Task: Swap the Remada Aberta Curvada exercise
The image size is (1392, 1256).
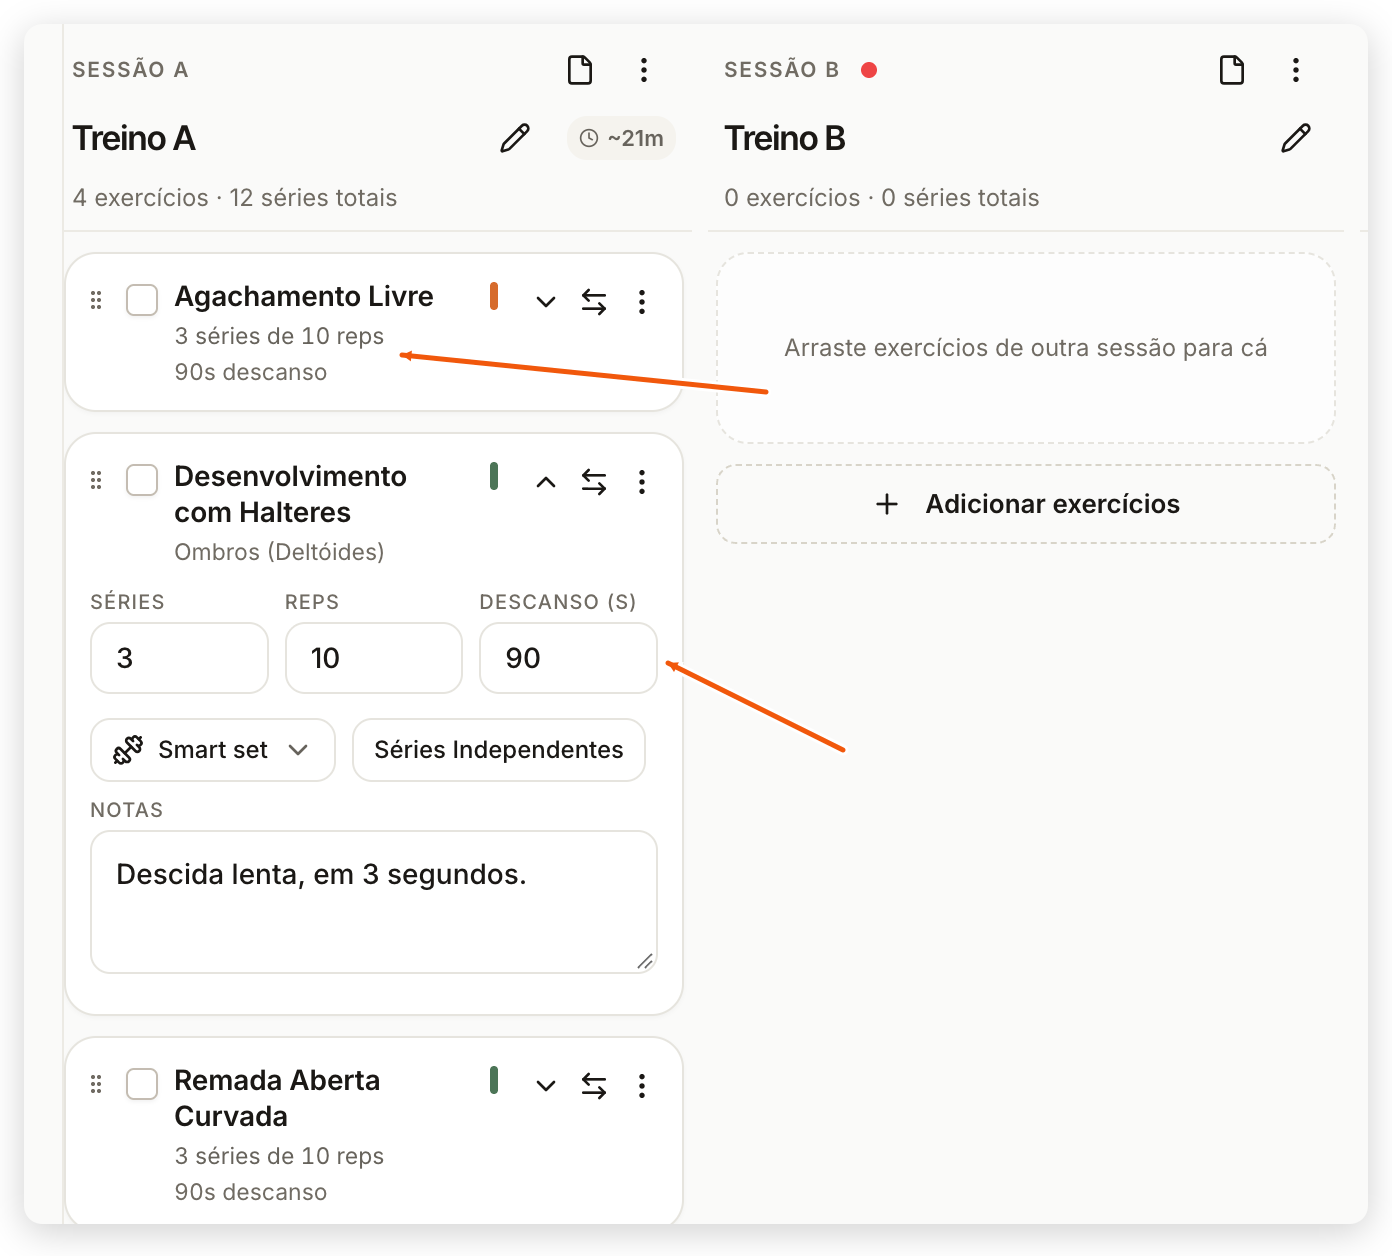Action: (x=594, y=1086)
